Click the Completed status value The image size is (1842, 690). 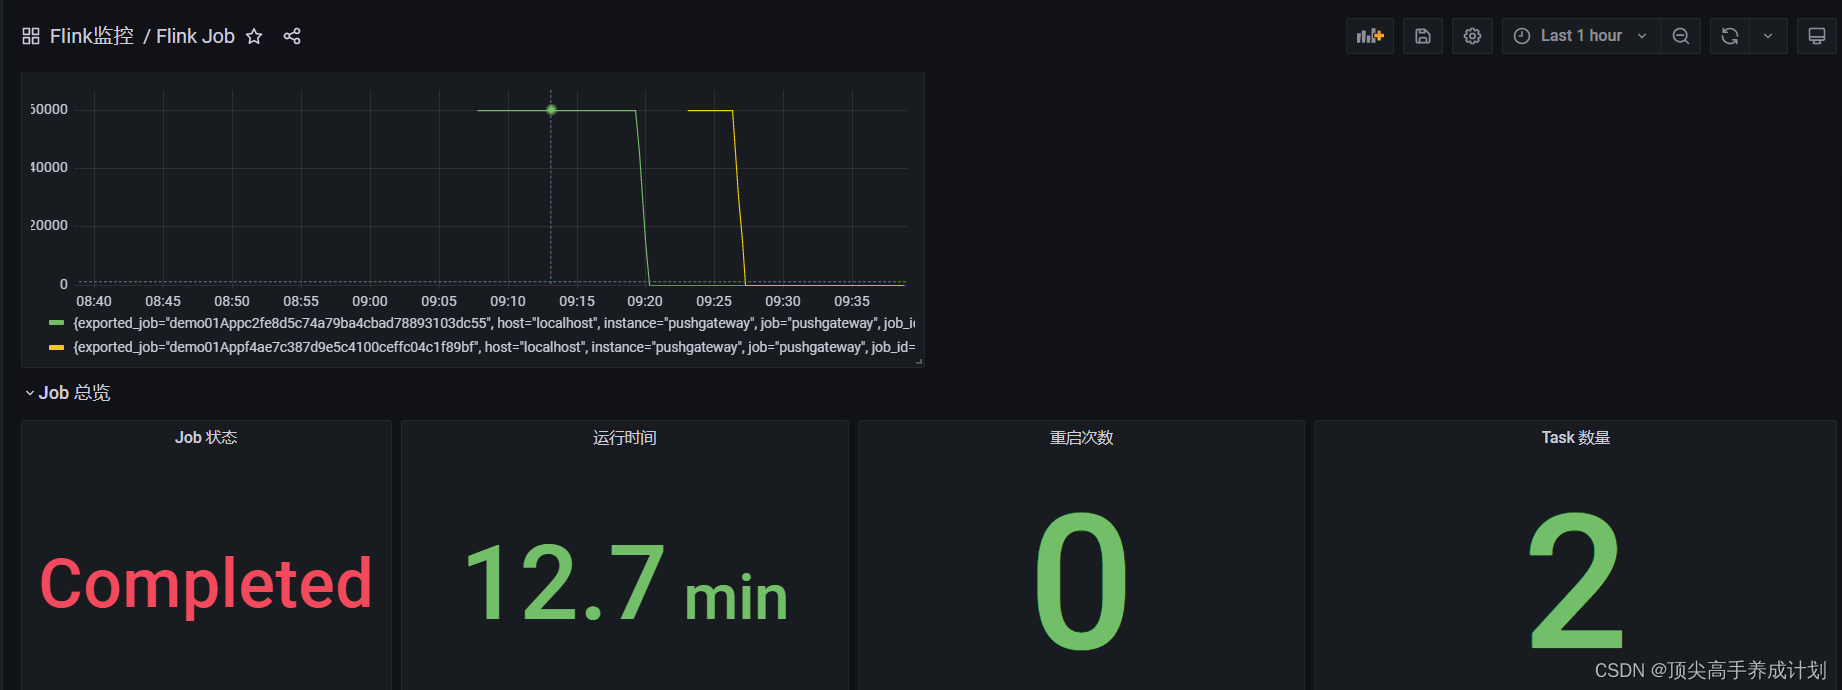[x=206, y=583]
